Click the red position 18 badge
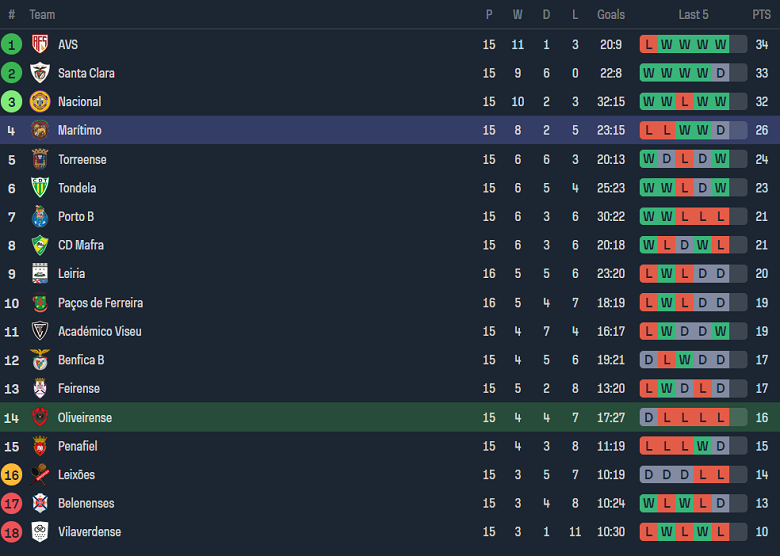 tap(11, 532)
